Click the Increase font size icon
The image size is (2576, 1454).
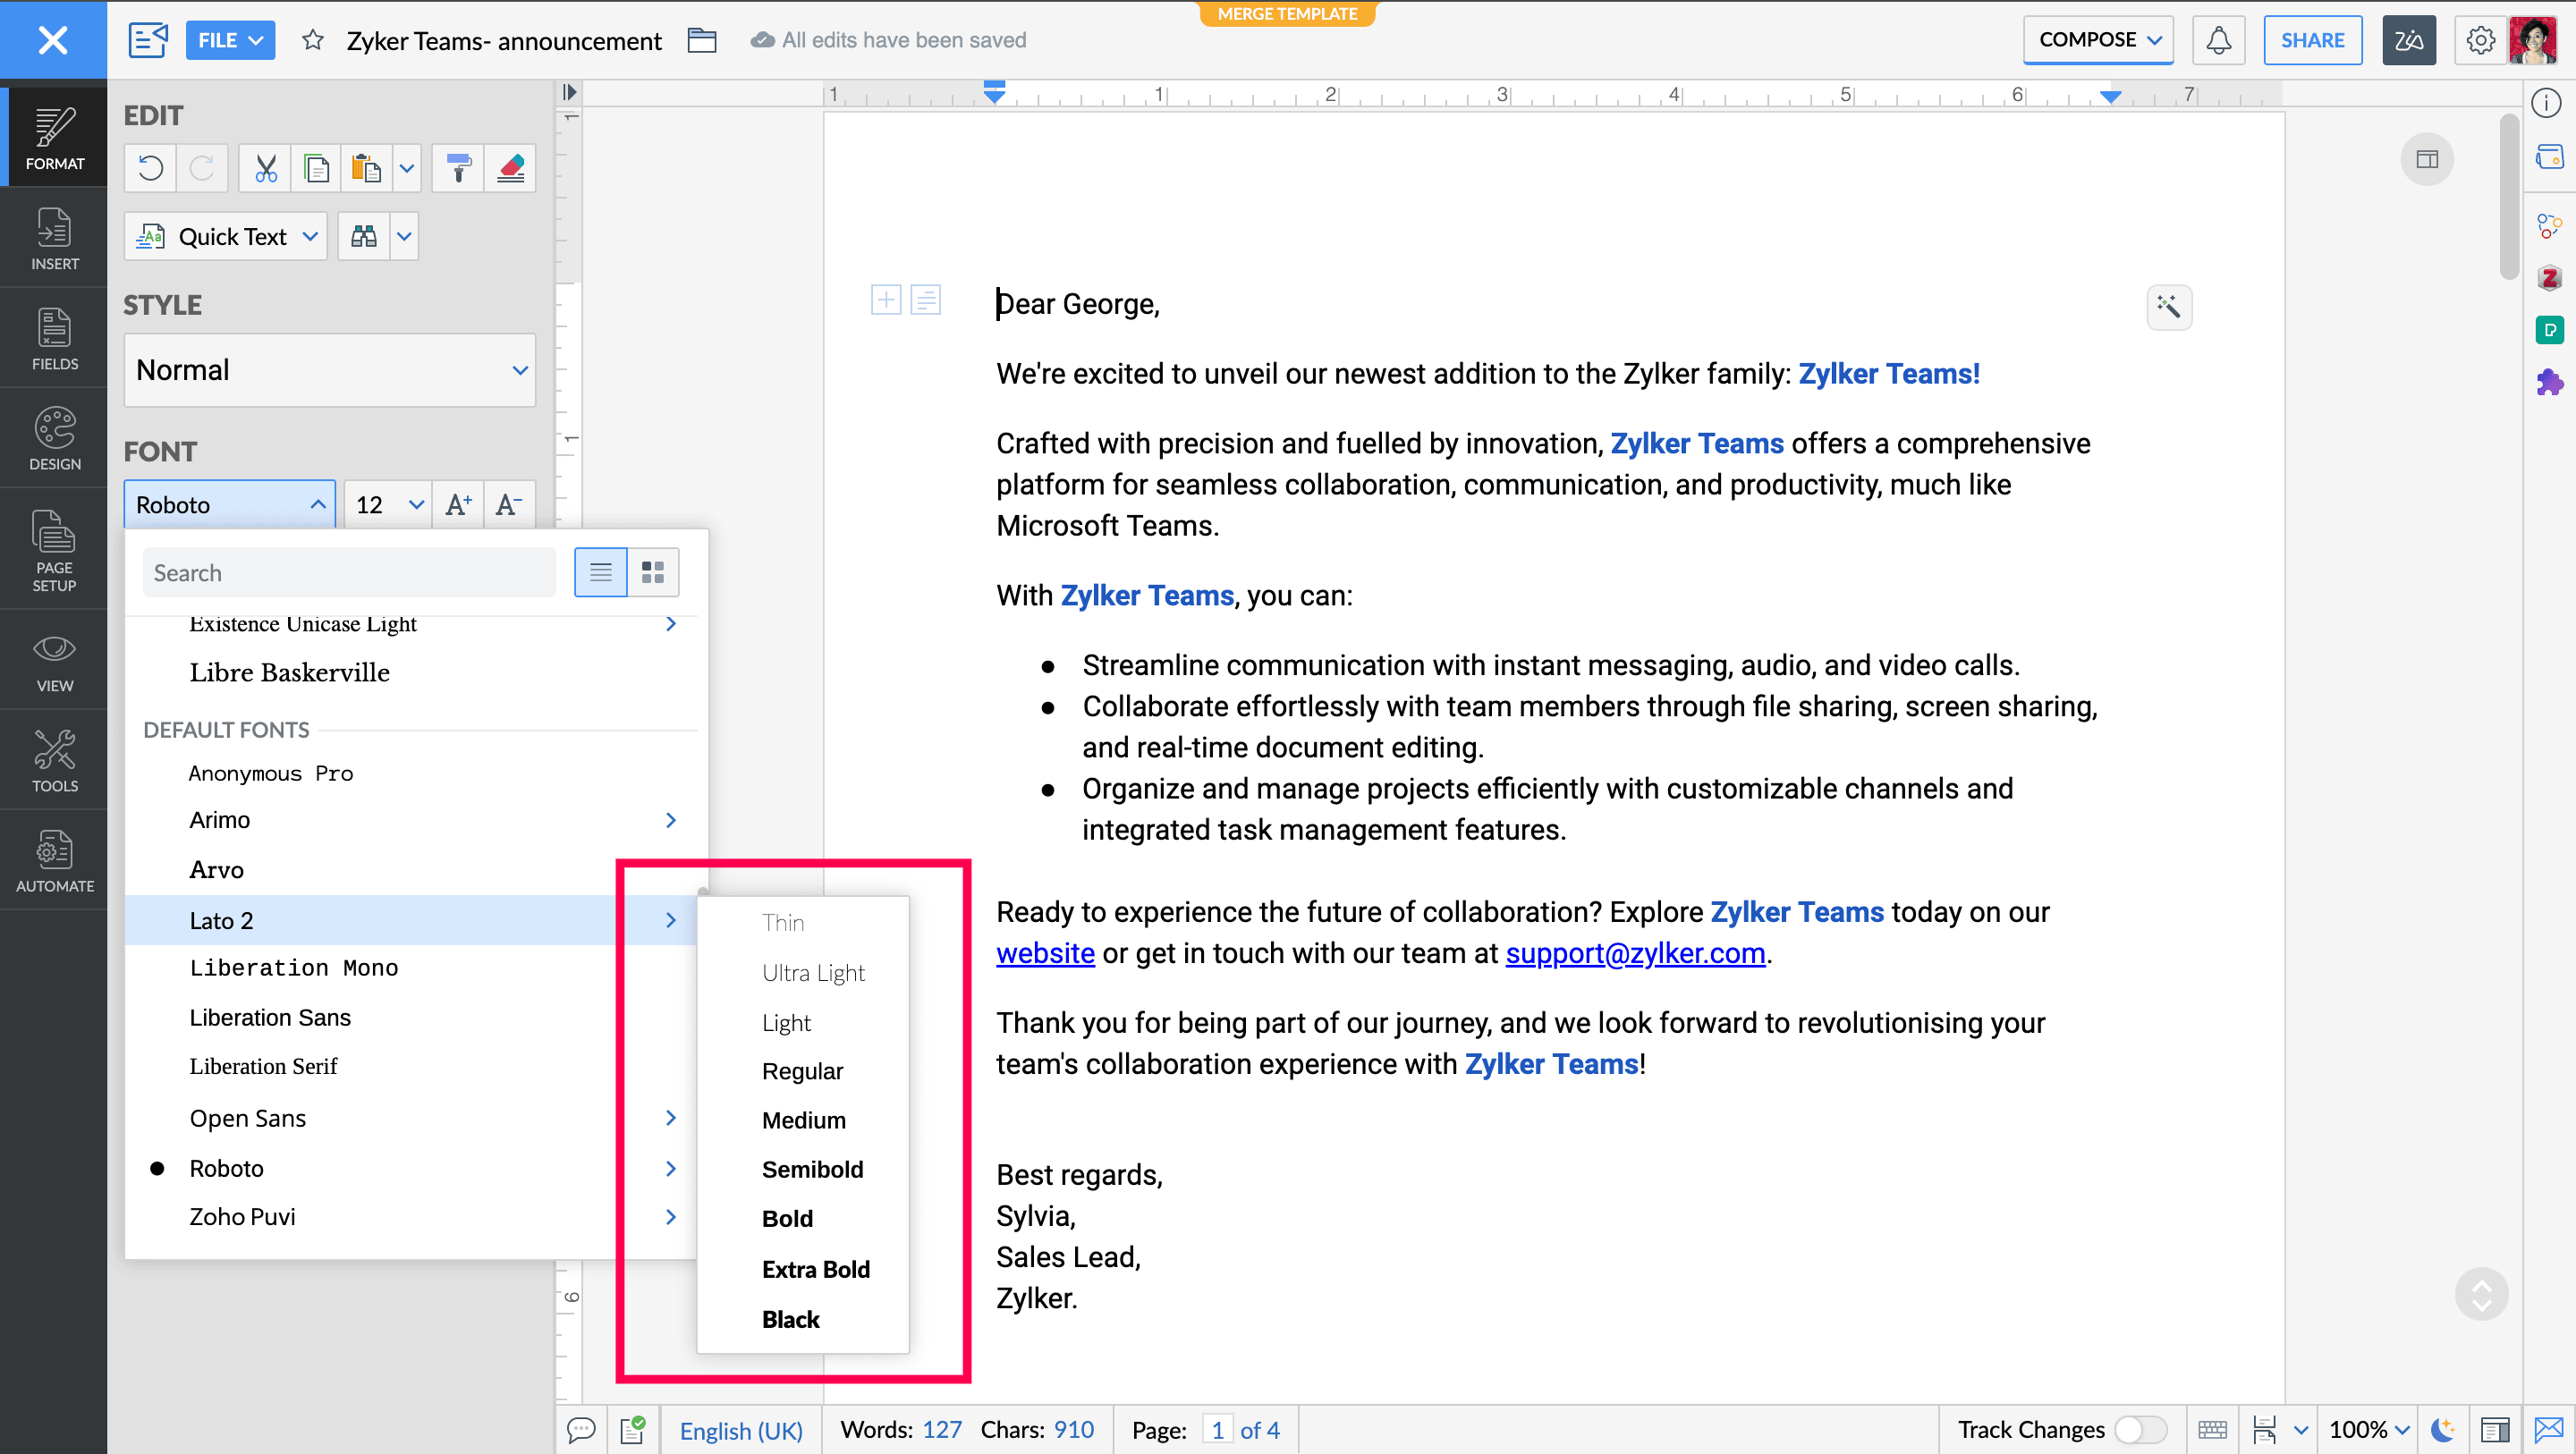click(458, 505)
